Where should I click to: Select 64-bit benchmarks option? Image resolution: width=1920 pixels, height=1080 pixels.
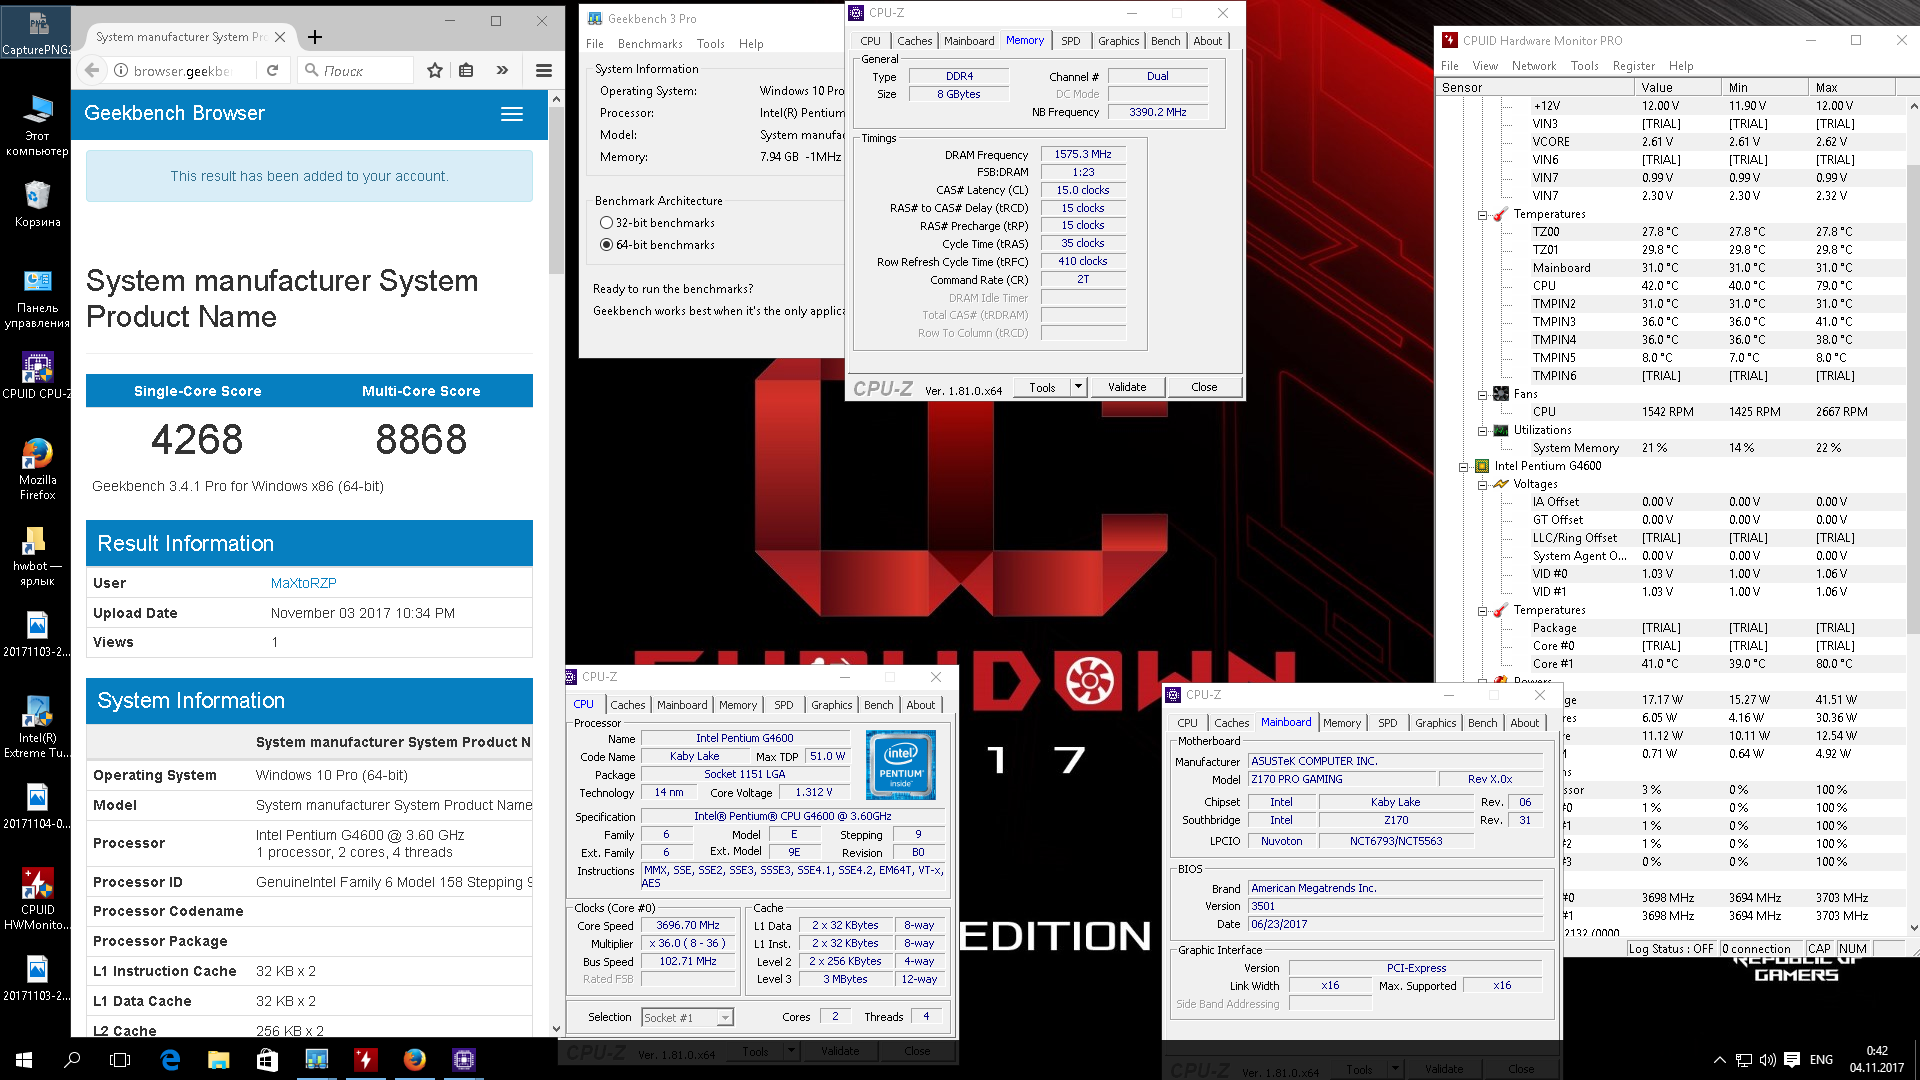606,245
